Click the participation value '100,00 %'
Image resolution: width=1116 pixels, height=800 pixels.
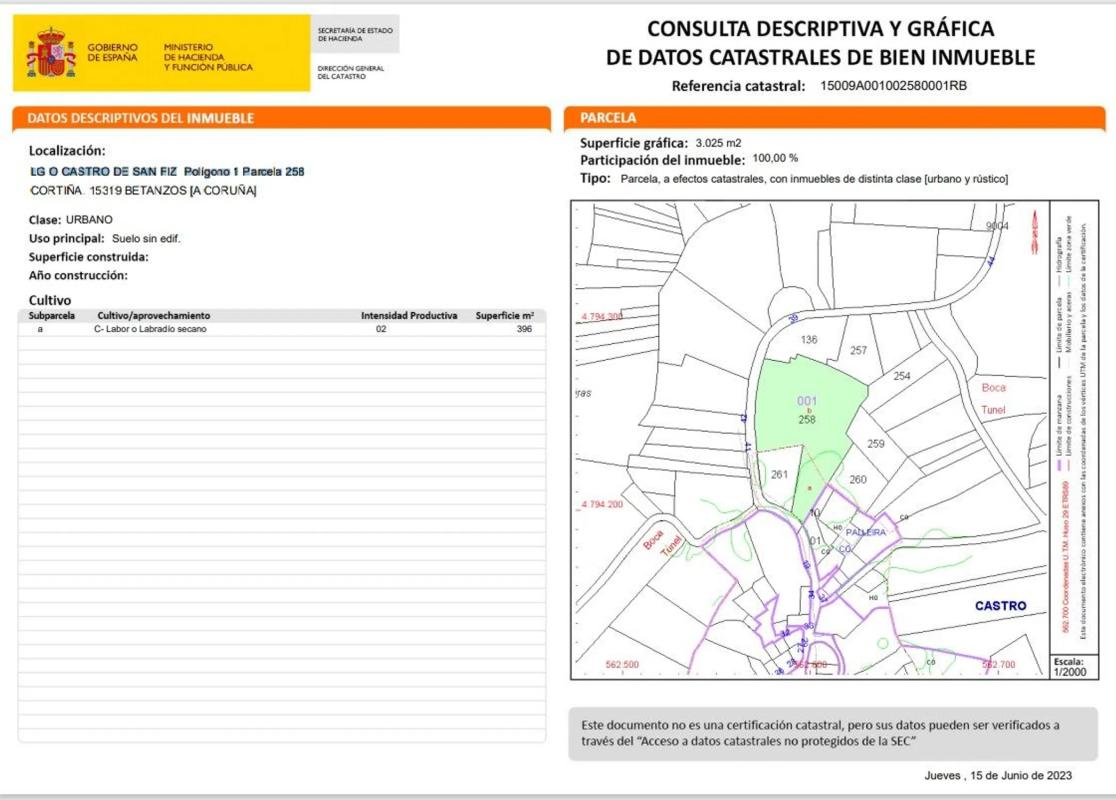point(775,158)
